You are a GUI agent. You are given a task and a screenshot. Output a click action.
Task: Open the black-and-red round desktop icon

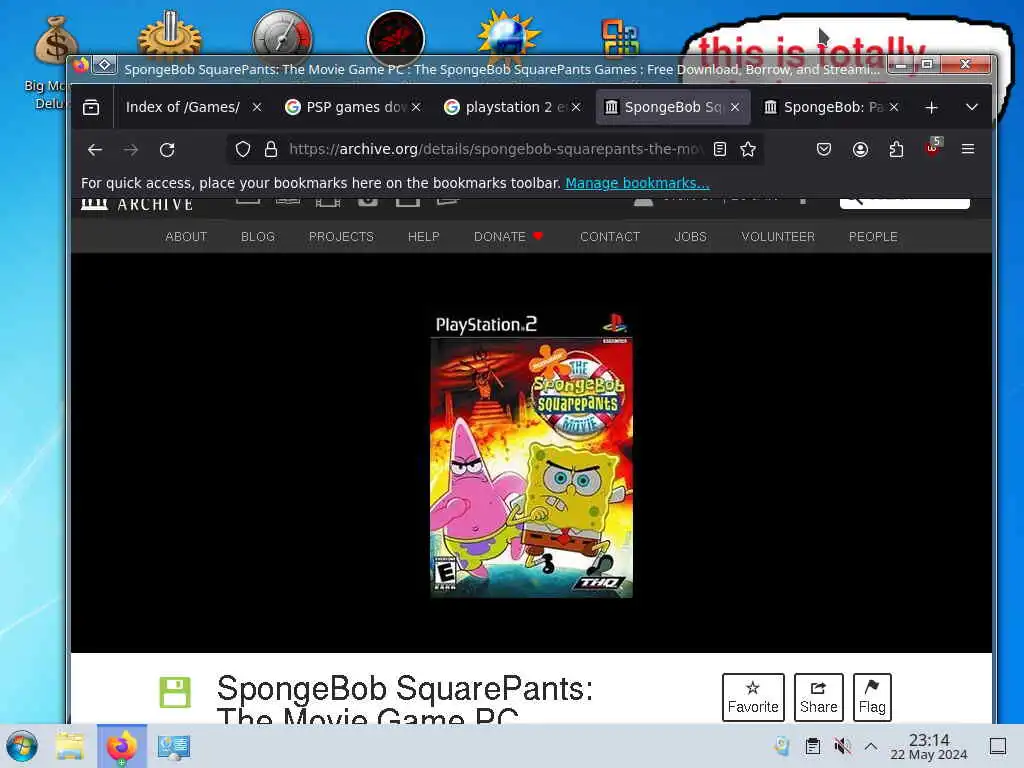pos(396,36)
